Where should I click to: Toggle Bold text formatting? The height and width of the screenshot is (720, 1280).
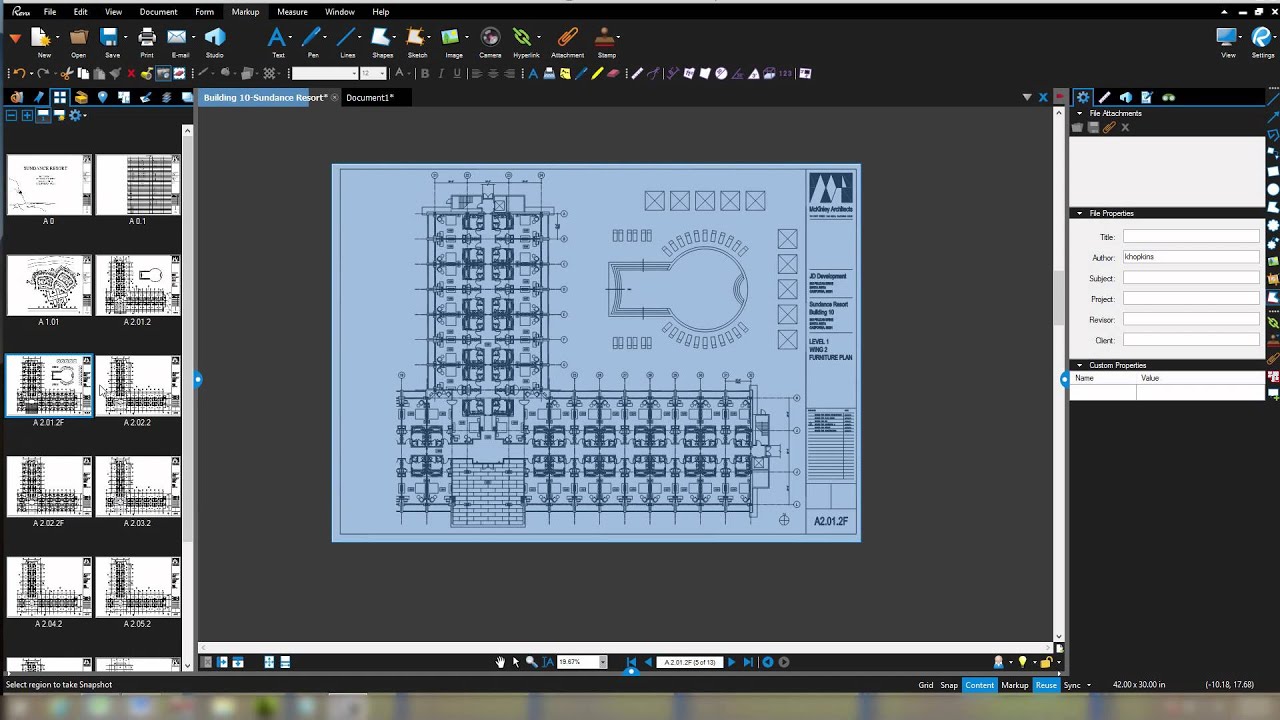click(425, 73)
